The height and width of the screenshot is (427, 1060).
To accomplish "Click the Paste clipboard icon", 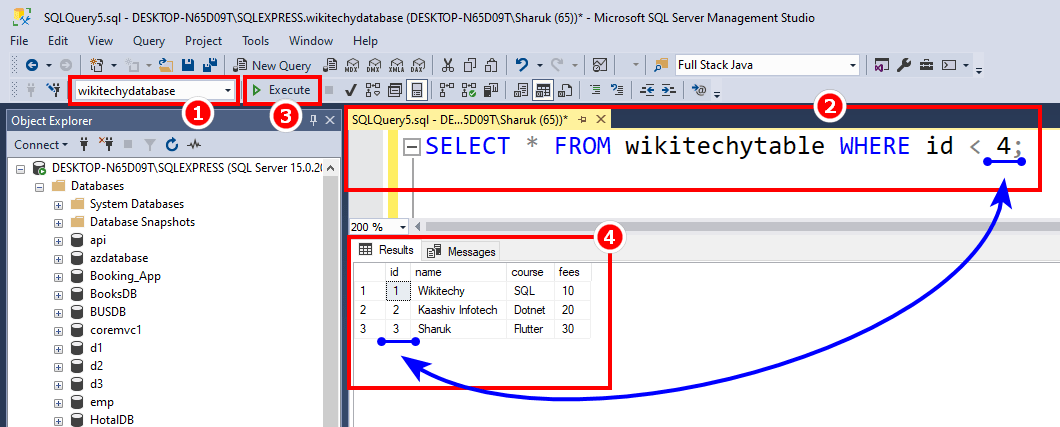I will [x=492, y=66].
